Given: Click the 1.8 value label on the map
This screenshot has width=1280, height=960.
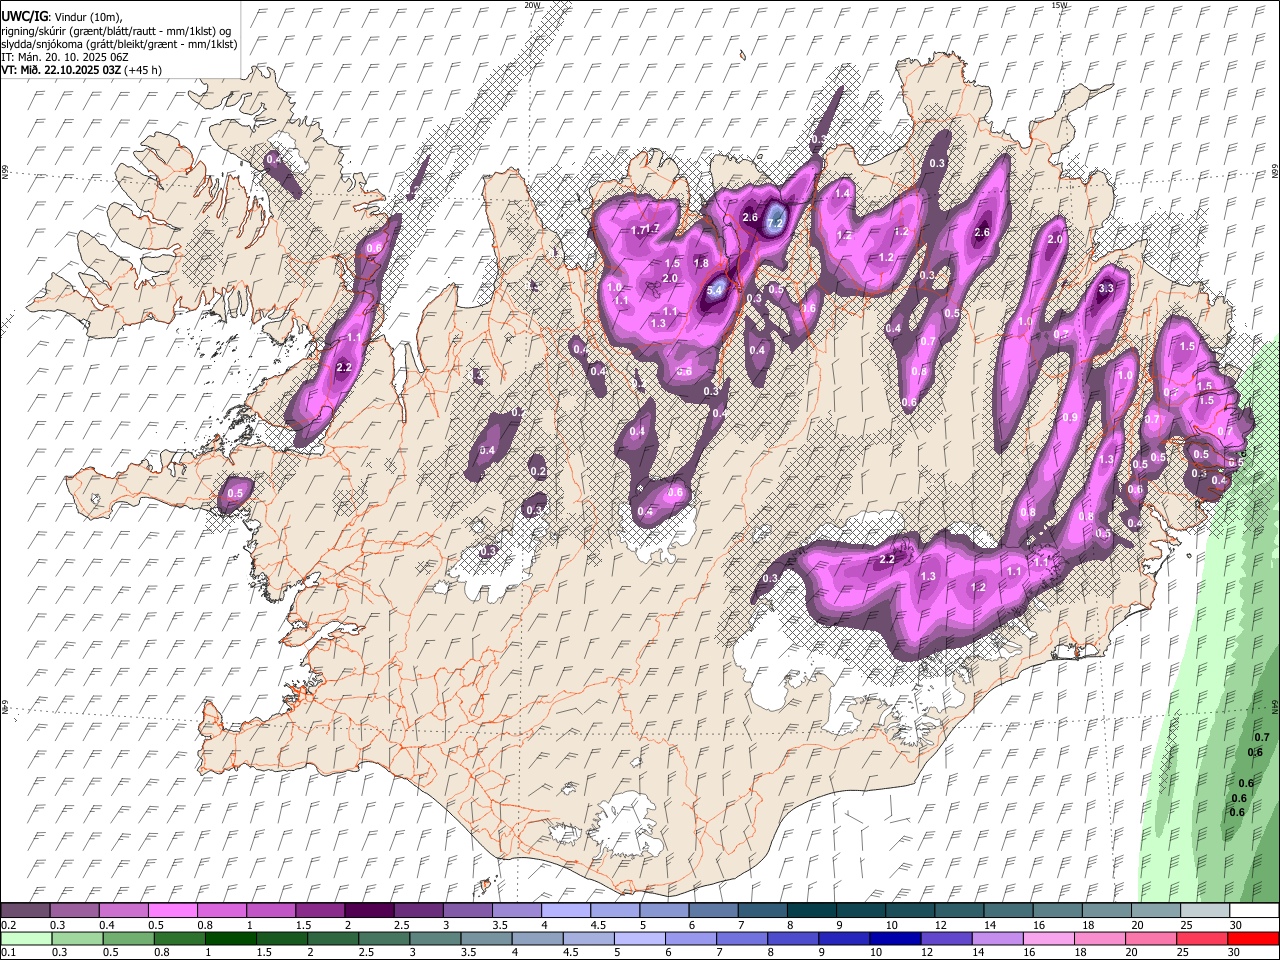Looking at the screenshot, I should 701,263.
